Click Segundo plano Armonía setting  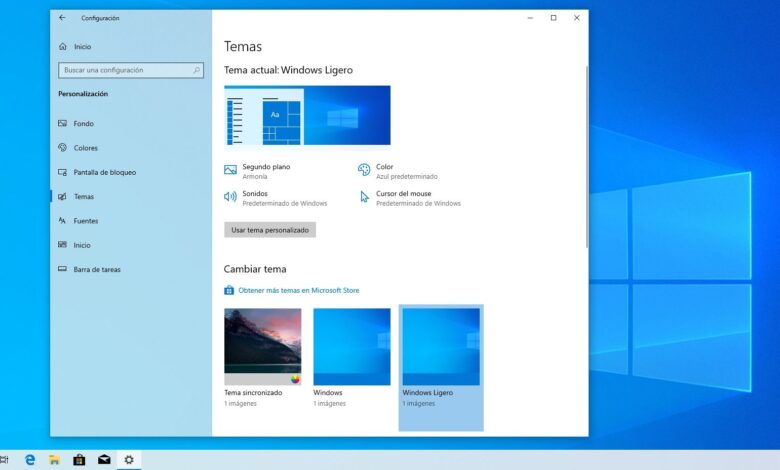266,171
